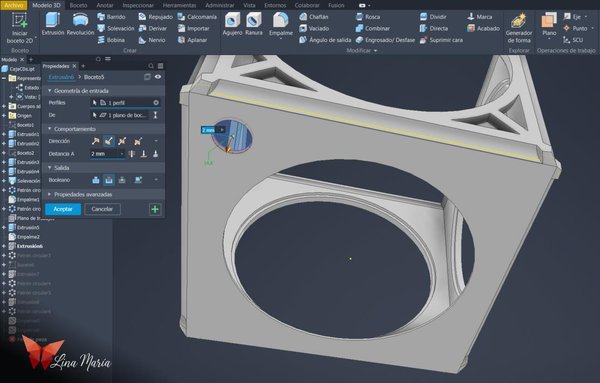The image size is (600, 383).
Task: Expand Extrusión1 in the model tree
Action: (3, 134)
